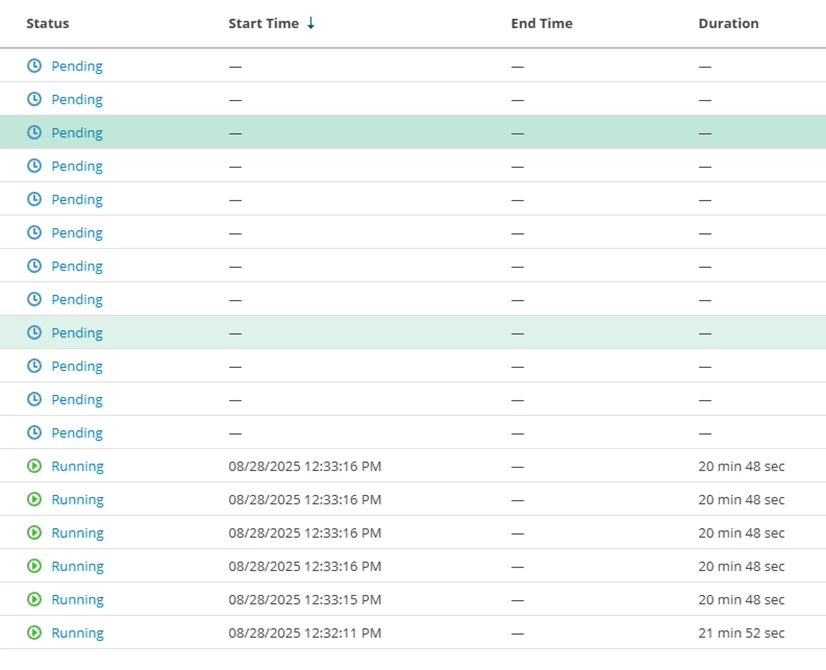
Task: Click the play icon of the topmost Running row
Action: (x=34, y=466)
